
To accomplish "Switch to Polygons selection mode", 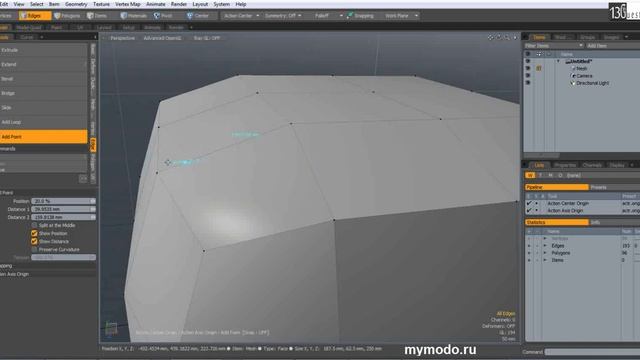I will point(67,16).
